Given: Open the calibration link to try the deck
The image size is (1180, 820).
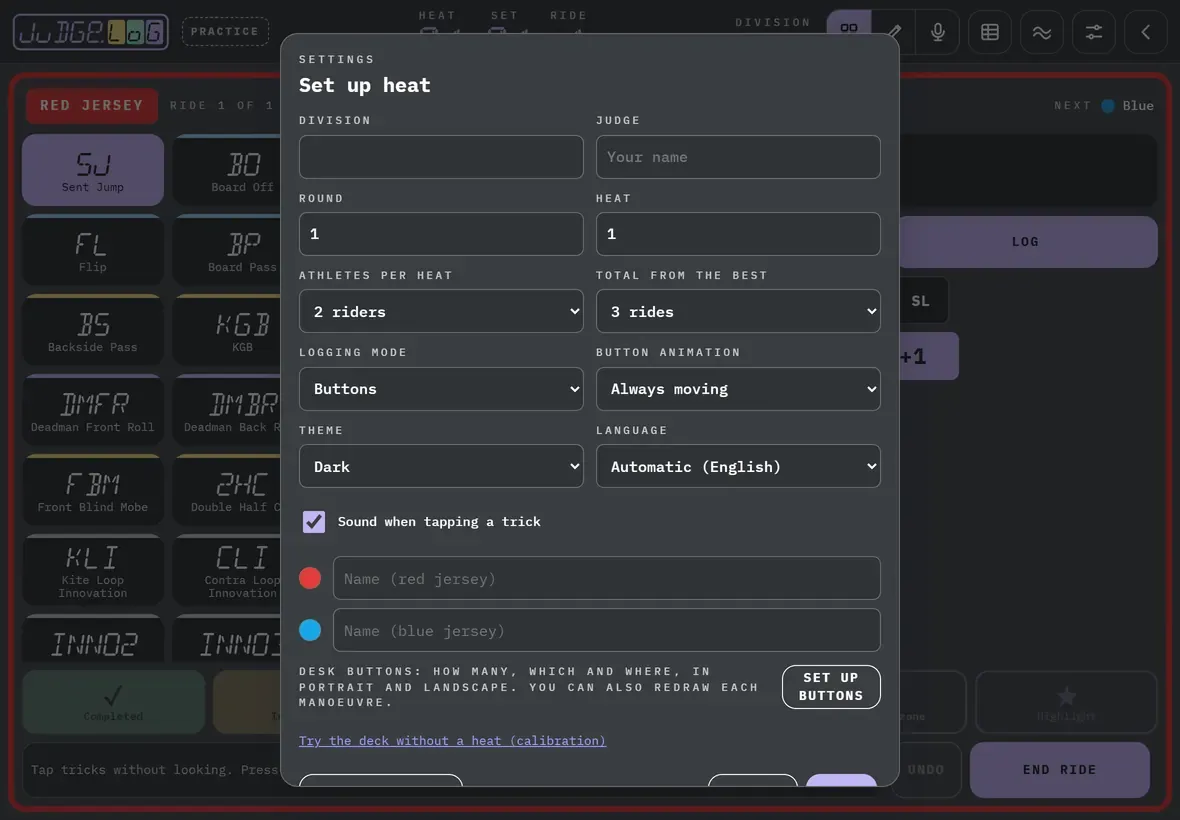Looking at the screenshot, I should pyautogui.click(x=452, y=741).
